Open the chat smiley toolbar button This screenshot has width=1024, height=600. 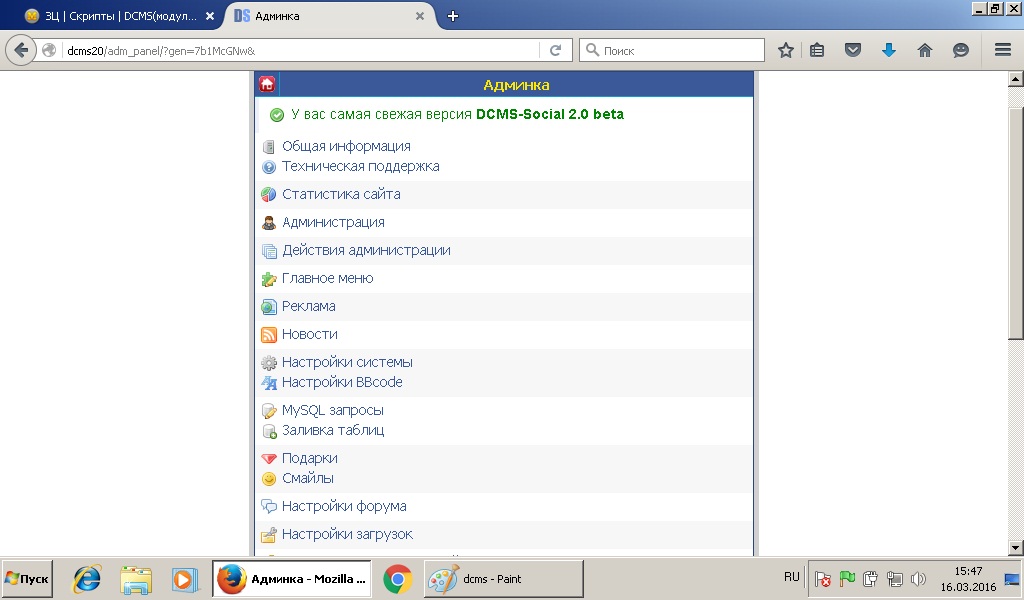point(961,50)
